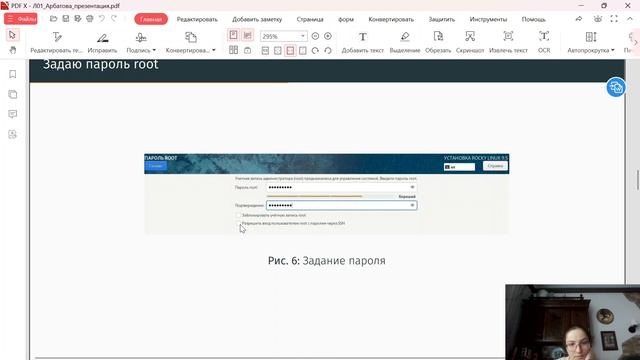
Task: Toggle single page view mode
Action: pyautogui.click(x=233, y=35)
